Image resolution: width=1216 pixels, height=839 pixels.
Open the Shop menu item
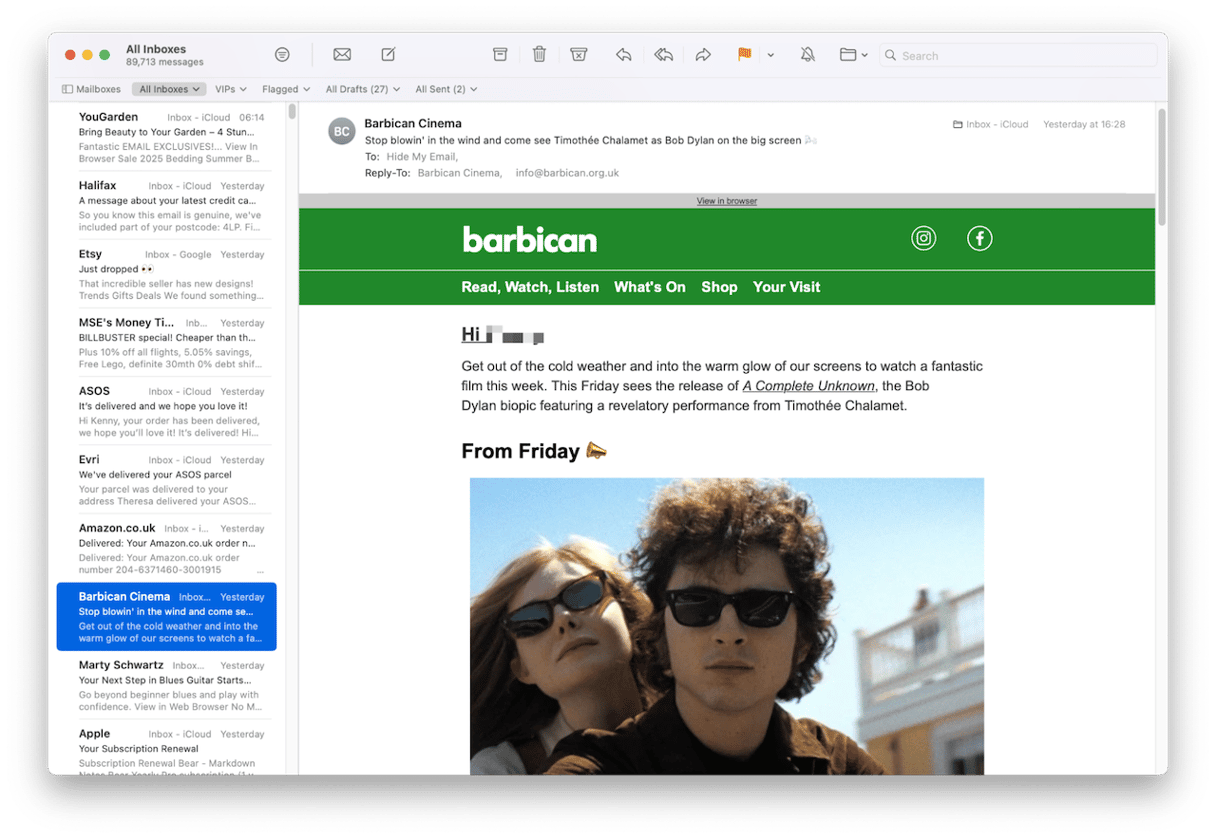pyautogui.click(x=719, y=287)
